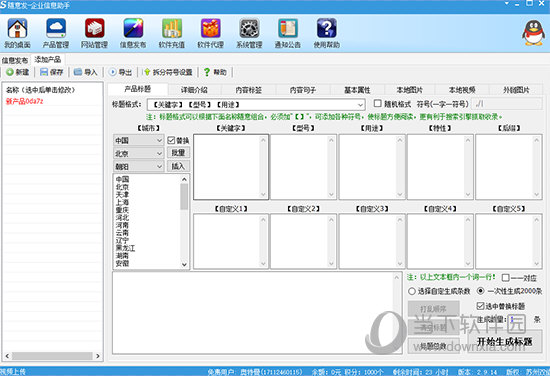This screenshot has height=376, width=550.
Task: Enable 随机格式 checkbox
Action: [377, 103]
